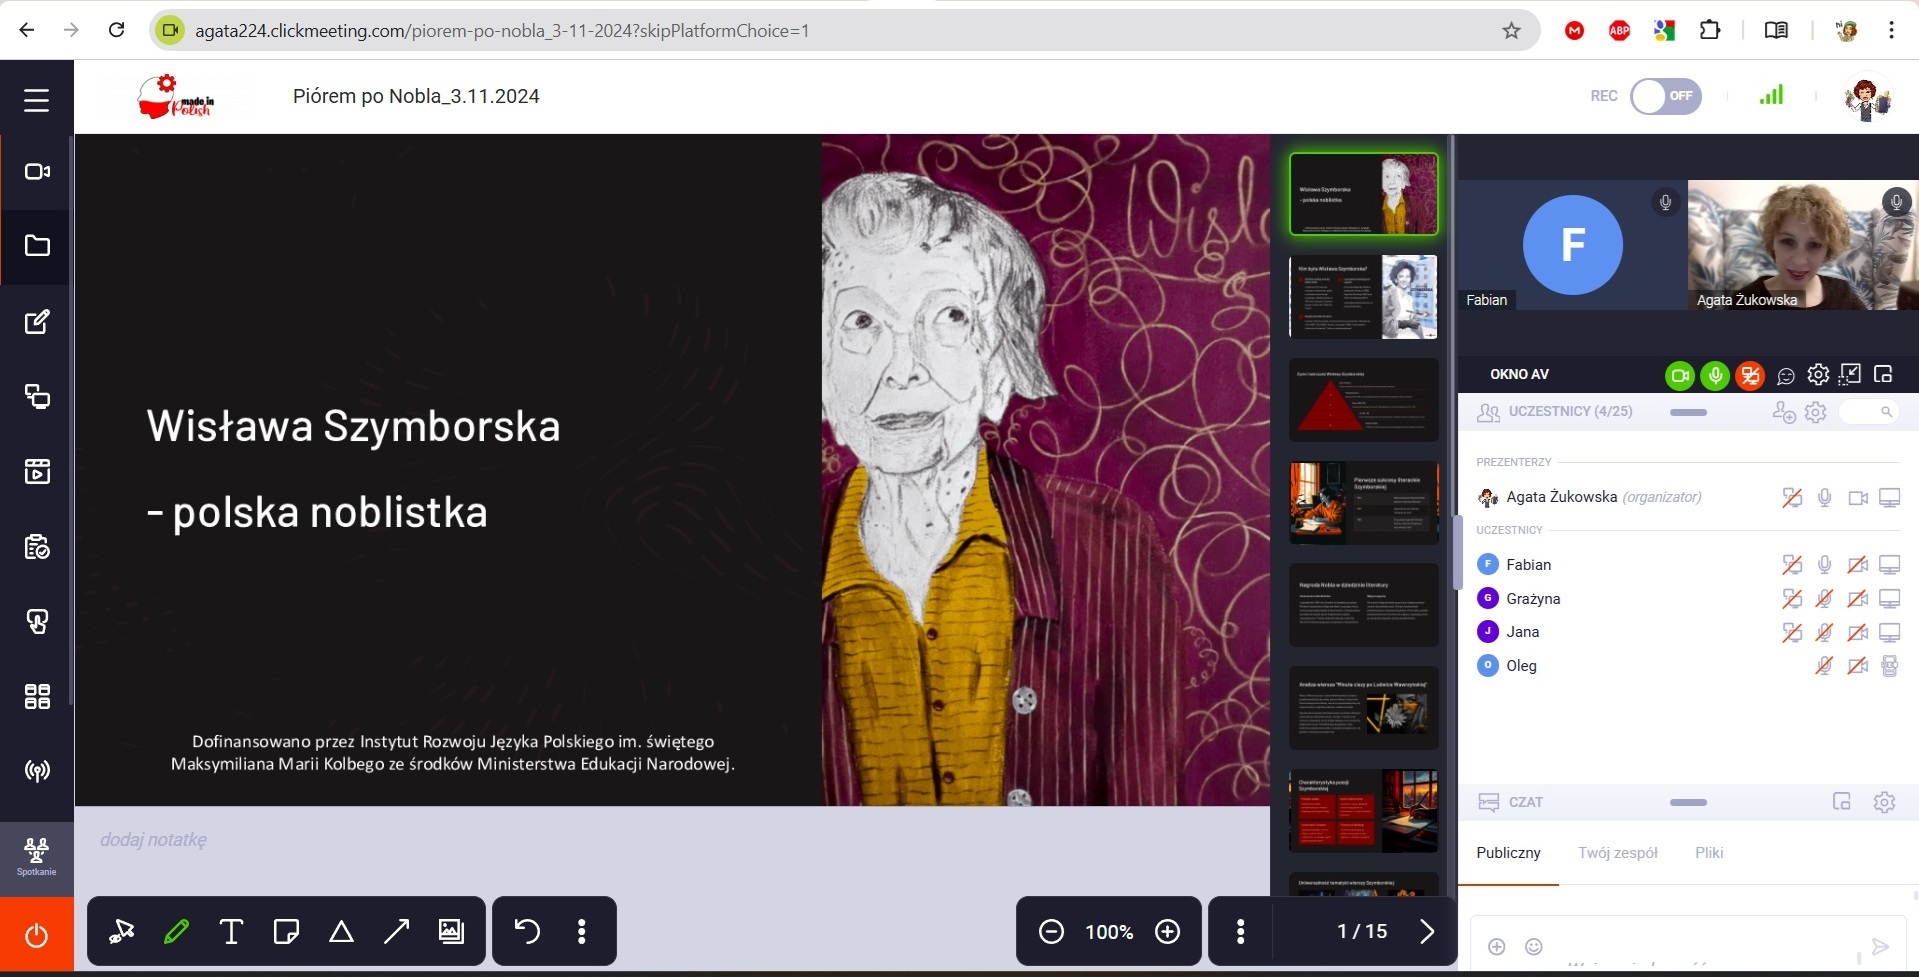1919x977 pixels.
Task: Open AV window settings gear
Action: [x=1818, y=375]
